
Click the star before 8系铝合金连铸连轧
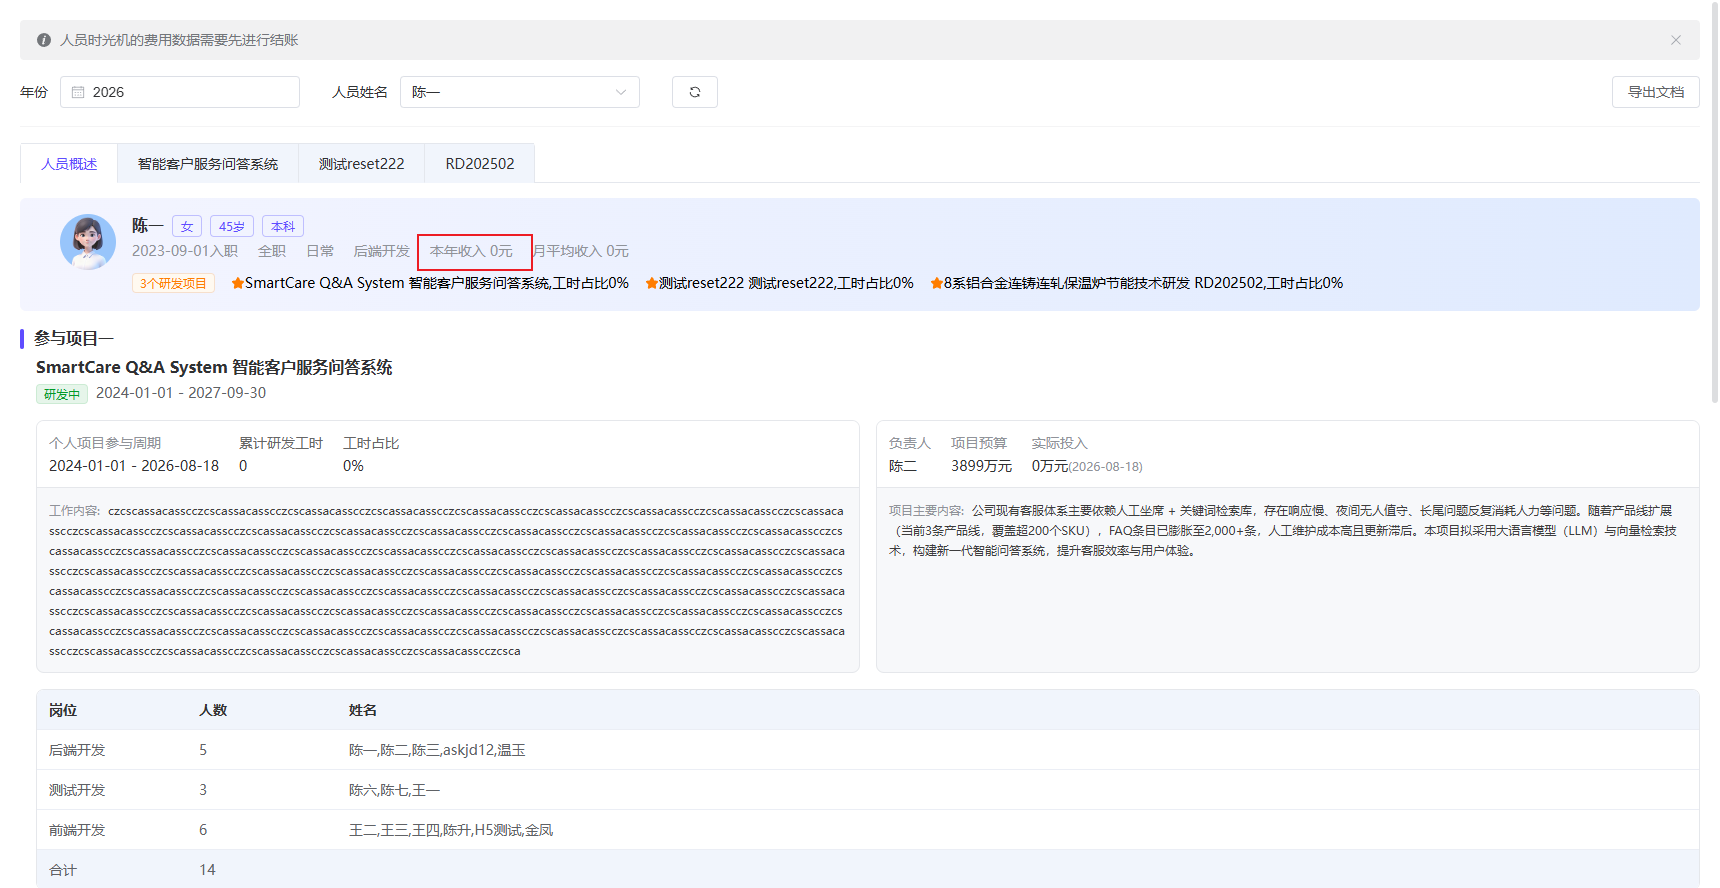coord(937,283)
